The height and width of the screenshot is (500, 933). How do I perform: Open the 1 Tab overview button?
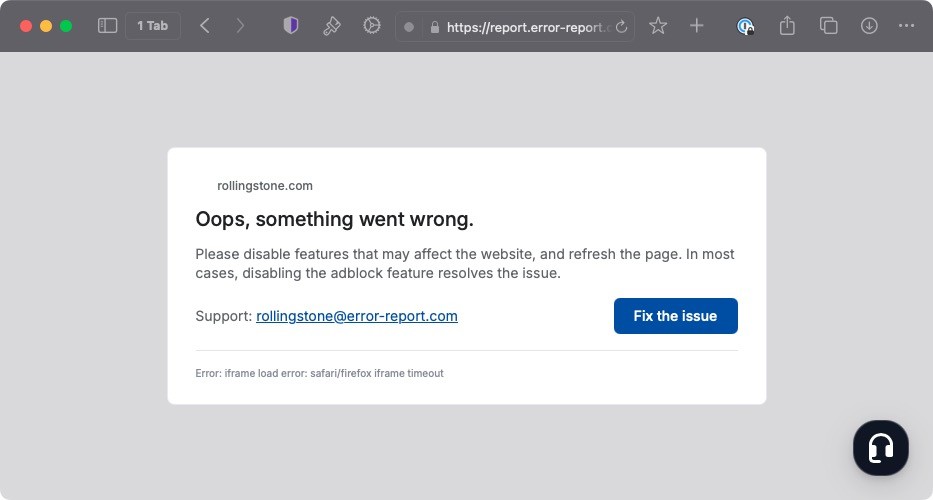pyautogui.click(x=153, y=26)
